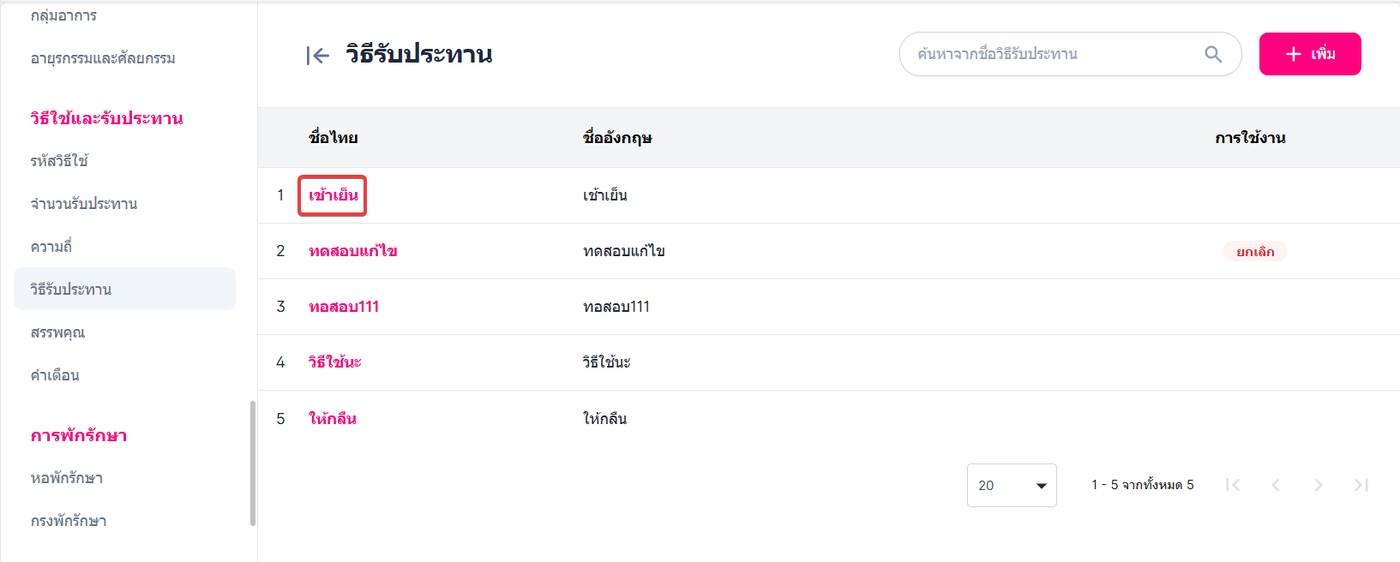
Task: Navigate to ความถี่ in the sidebar
Action: pyautogui.click(x=52, y=246)
